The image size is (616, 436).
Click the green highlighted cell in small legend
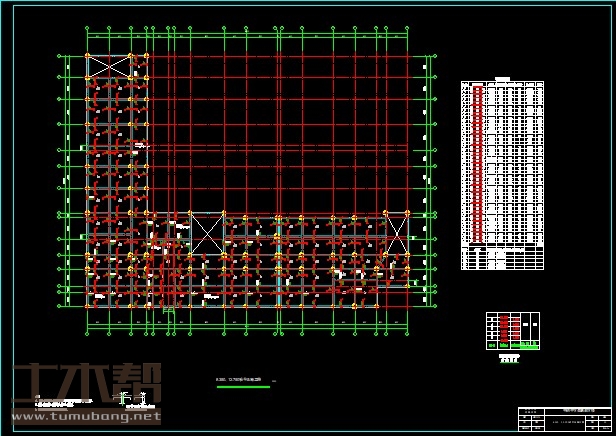(530, 346)
